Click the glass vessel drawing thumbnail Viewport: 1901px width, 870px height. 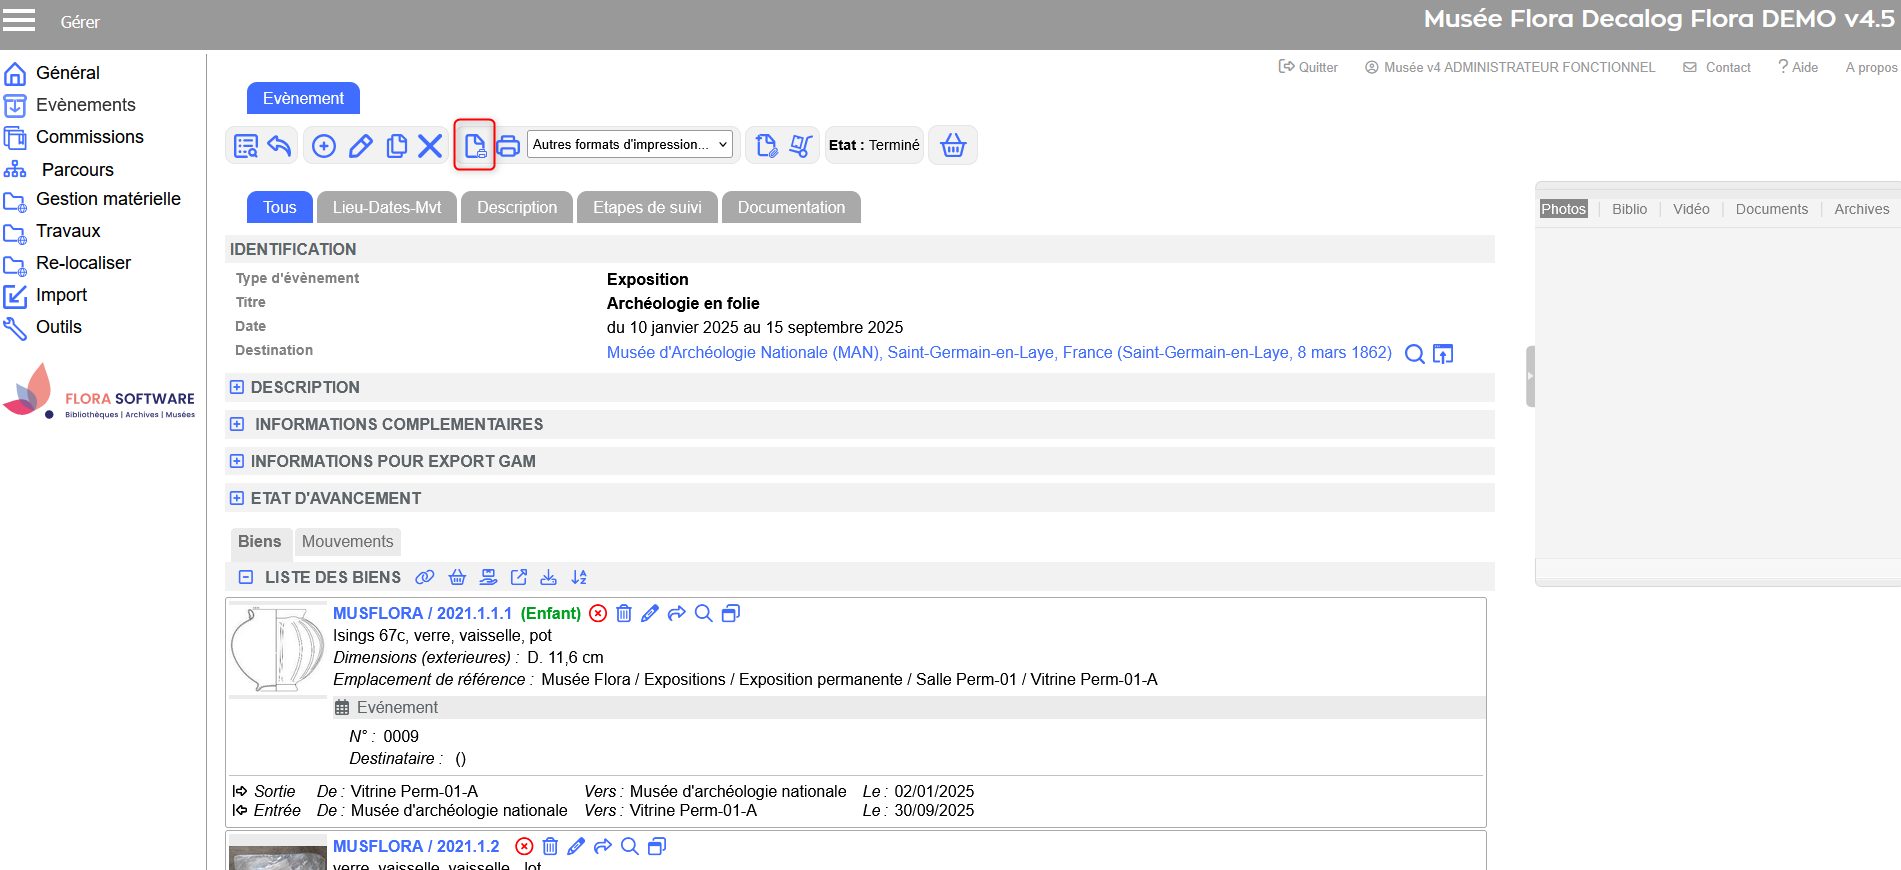278,650
